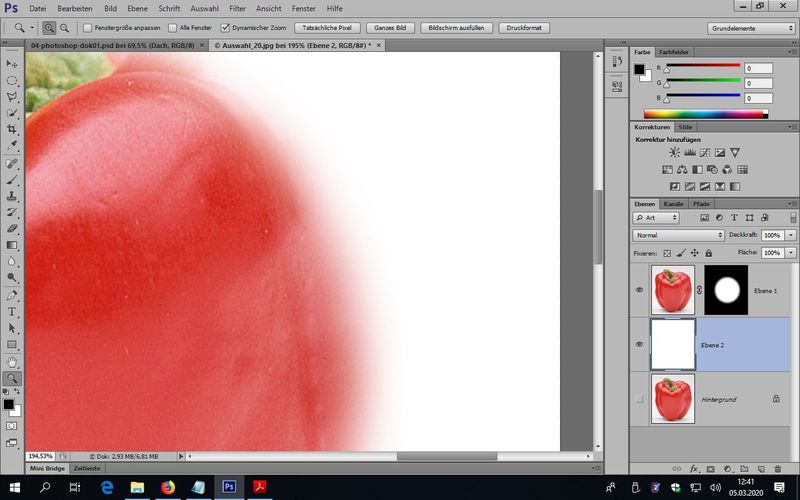
Task: Expand the Deckkraft opacity dropdown arrow
Action: click(x=791, y=235)
